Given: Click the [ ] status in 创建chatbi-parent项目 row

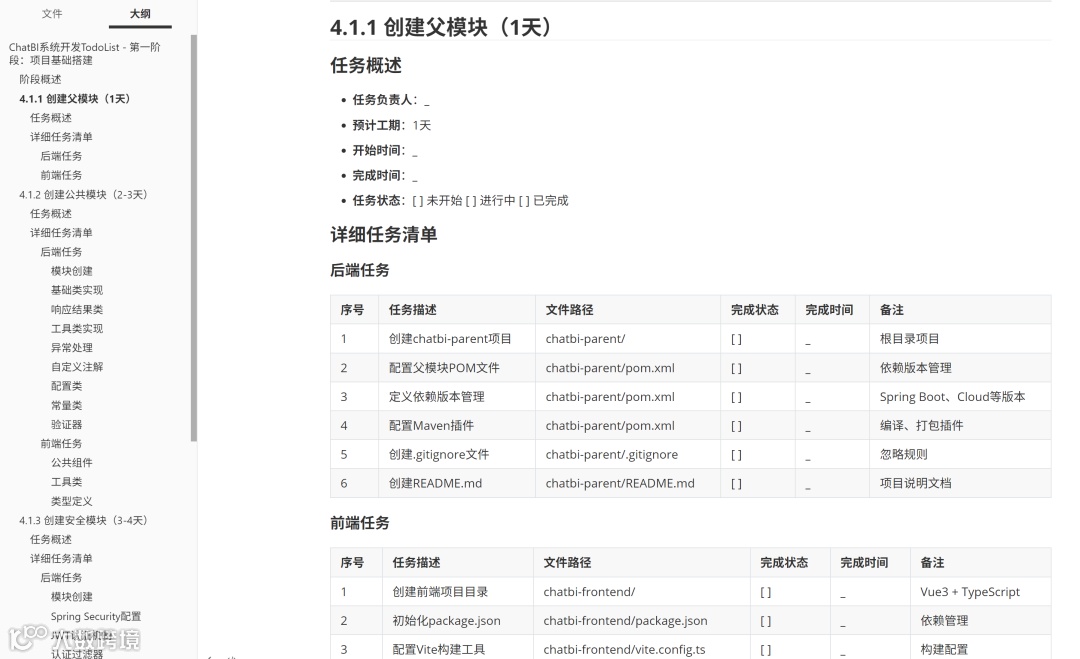Looking at the screenshot, I should (736, 339).
